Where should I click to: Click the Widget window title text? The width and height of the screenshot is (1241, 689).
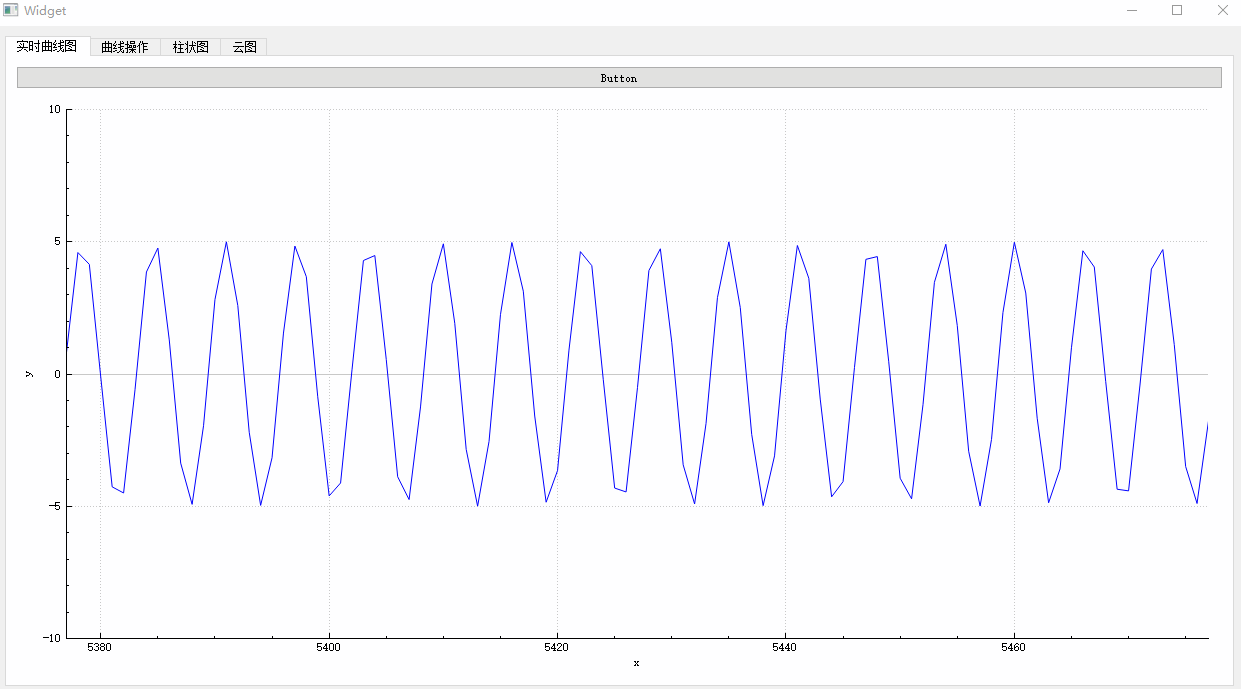tap(46, 10)
